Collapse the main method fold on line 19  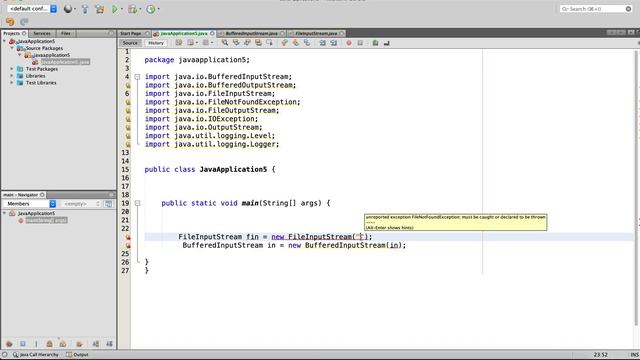pyautogui.click(x=138, y=203)
